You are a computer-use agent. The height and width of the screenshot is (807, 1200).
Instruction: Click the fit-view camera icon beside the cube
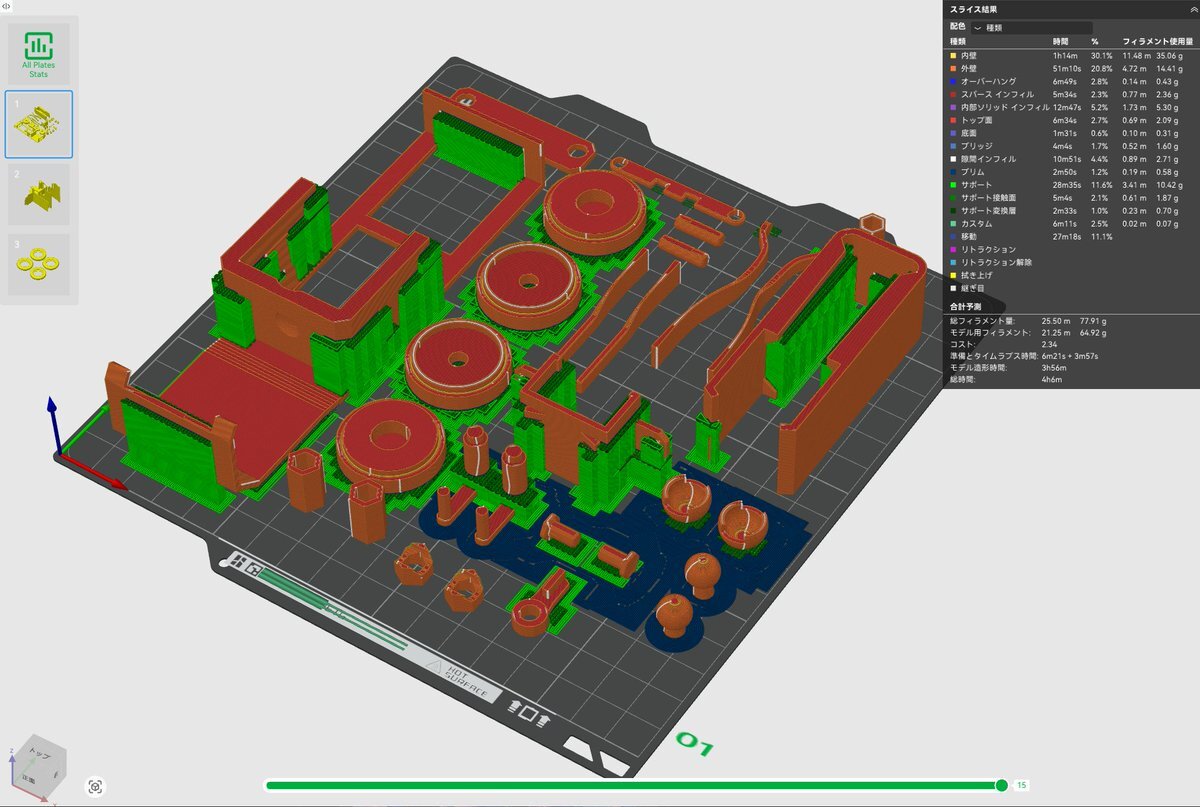(95, 787)
